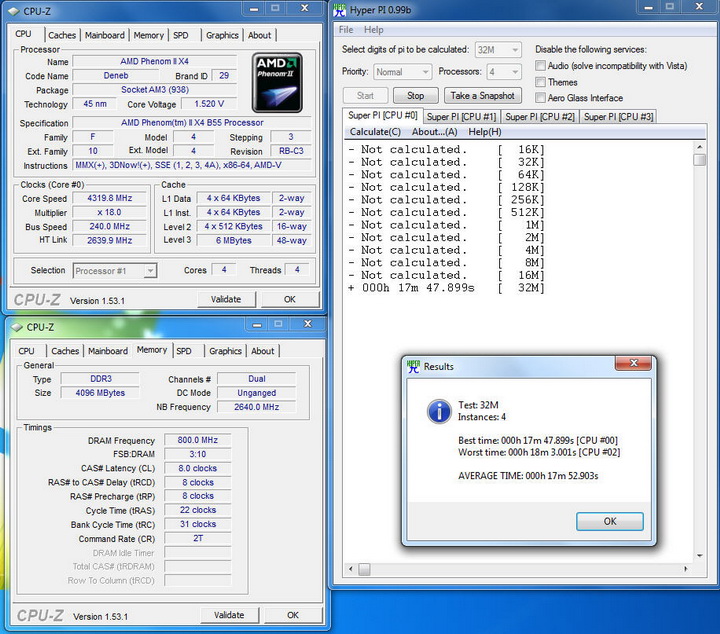This screenshot has width=720, height=634.
Task: Click the HT Link value 2639.9 MHz
Action: tap(110, 241)
